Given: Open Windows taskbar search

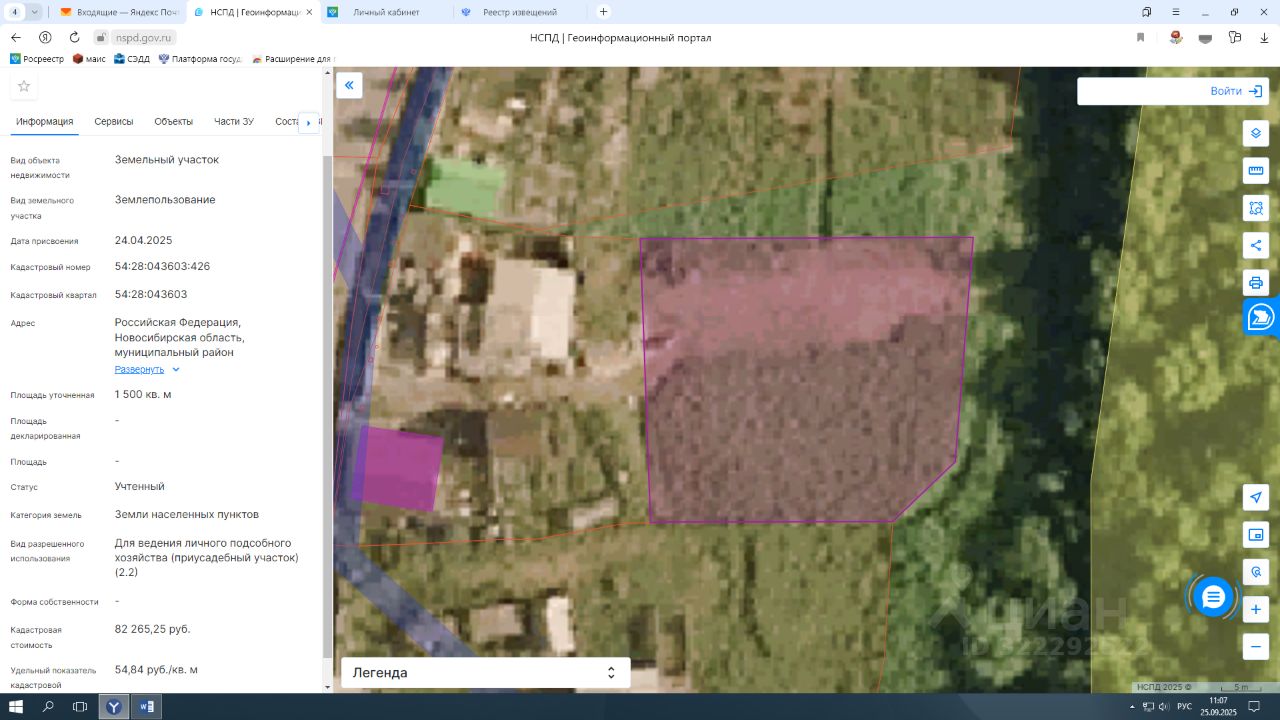Looking at the screenshot, I should [x=48, y=707].
